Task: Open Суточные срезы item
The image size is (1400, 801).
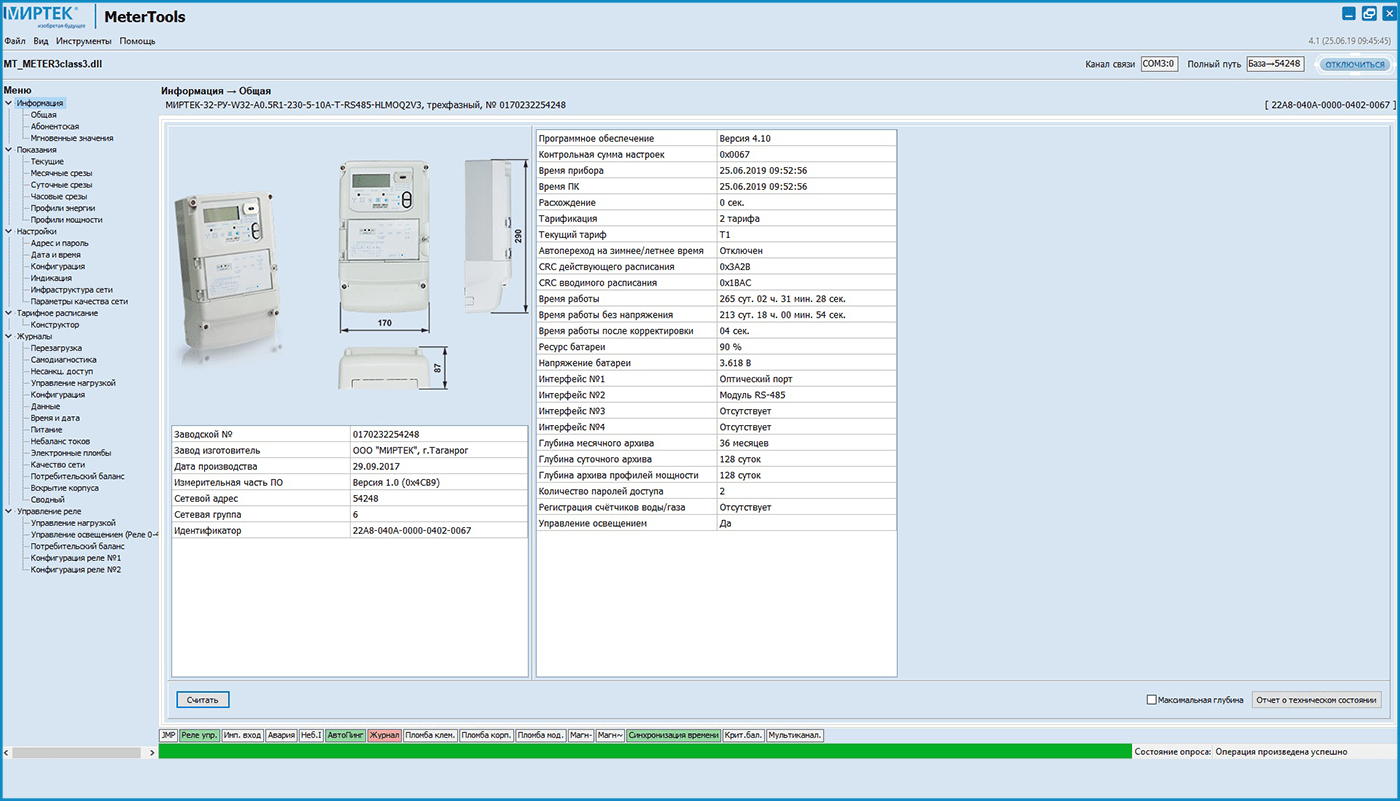Action: point(61,185)
